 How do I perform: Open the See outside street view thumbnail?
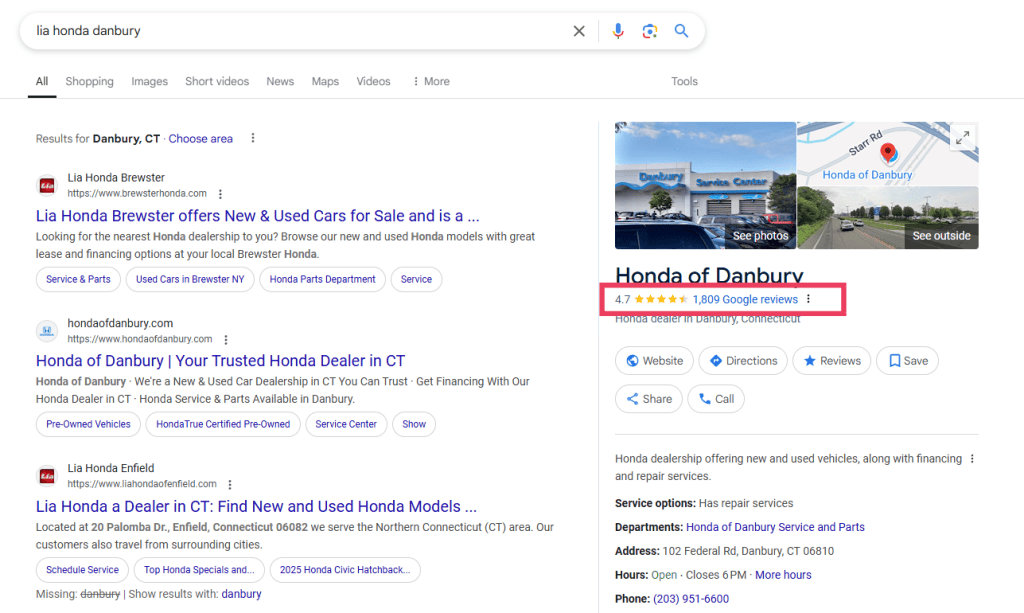888,218
